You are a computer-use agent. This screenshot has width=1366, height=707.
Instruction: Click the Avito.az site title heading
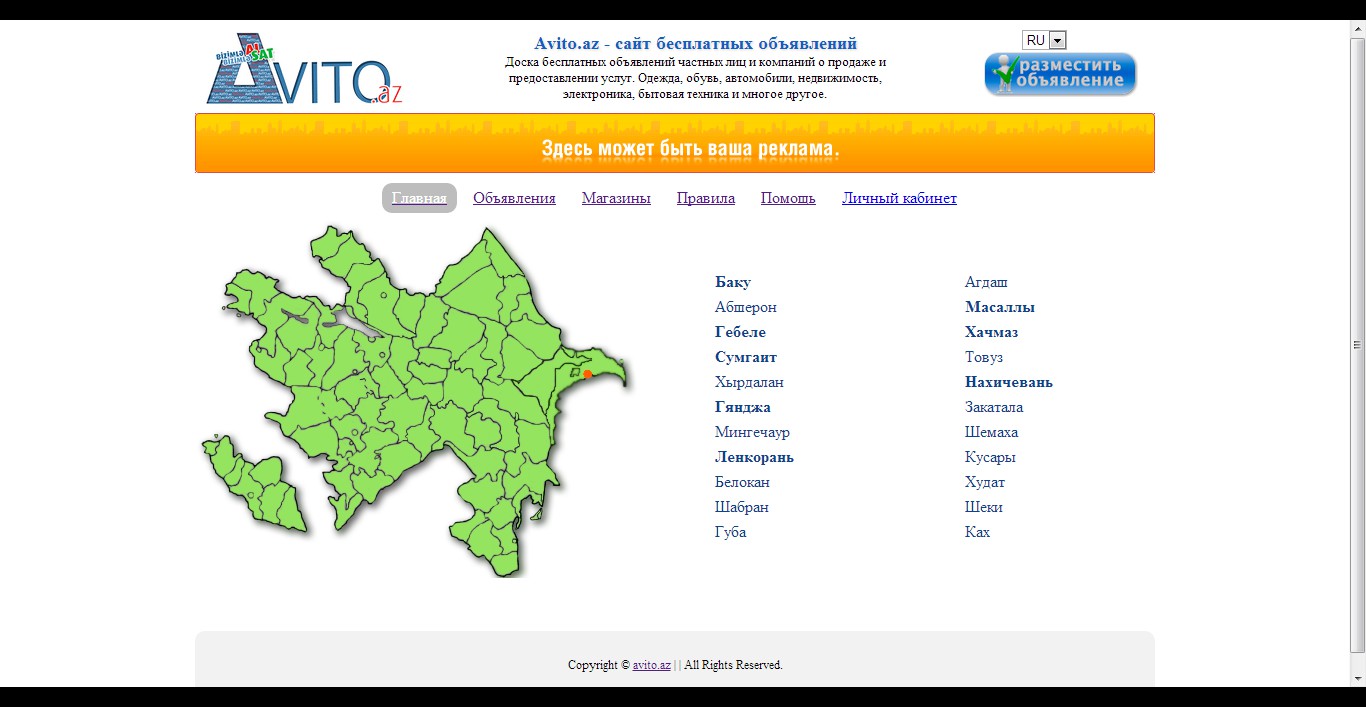pyautogui.click(x=696, y=44)
